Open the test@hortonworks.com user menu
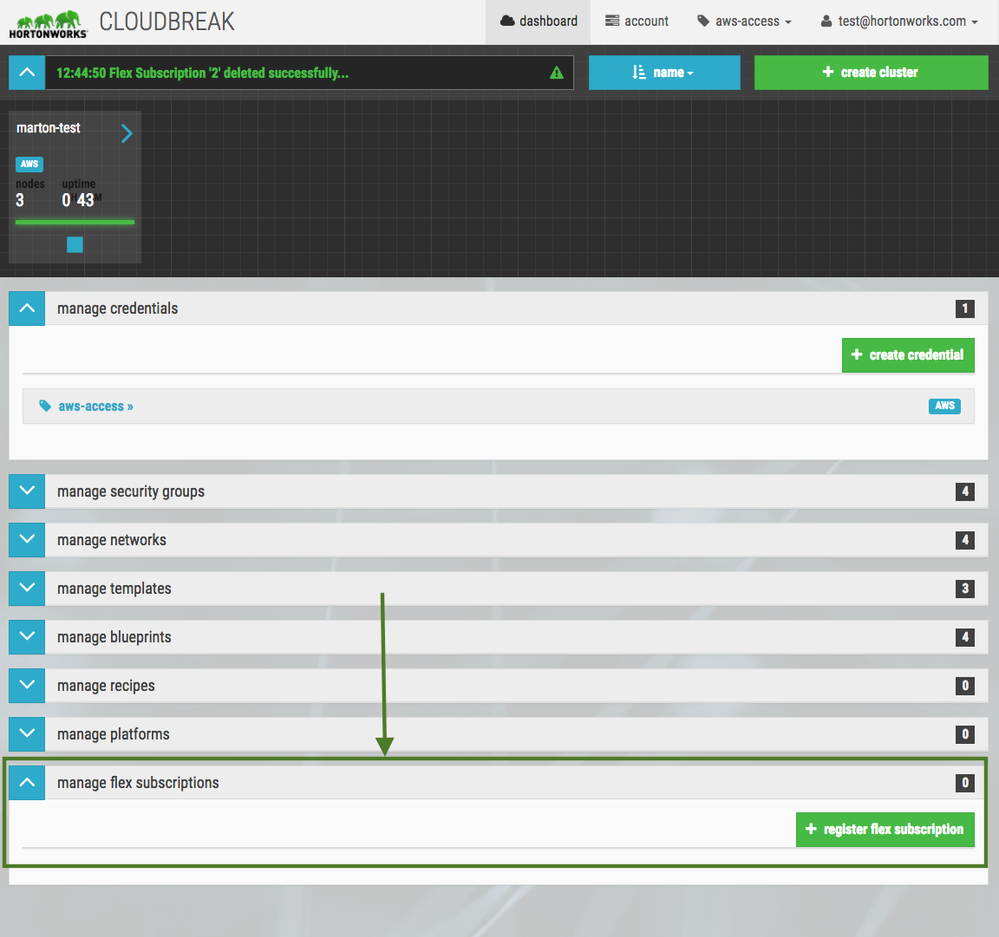The height and width of the screenshot is (937, 999). pos(901,21)
